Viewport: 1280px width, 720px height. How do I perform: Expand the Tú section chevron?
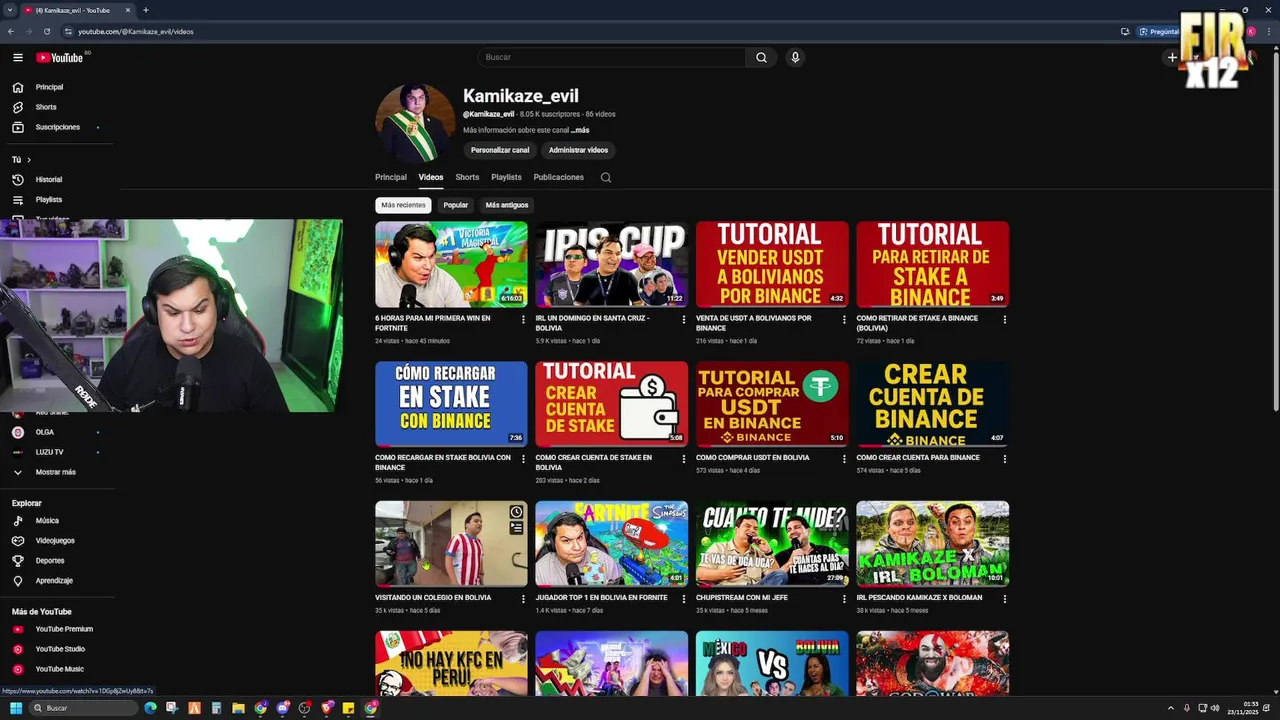pos(29,160)
